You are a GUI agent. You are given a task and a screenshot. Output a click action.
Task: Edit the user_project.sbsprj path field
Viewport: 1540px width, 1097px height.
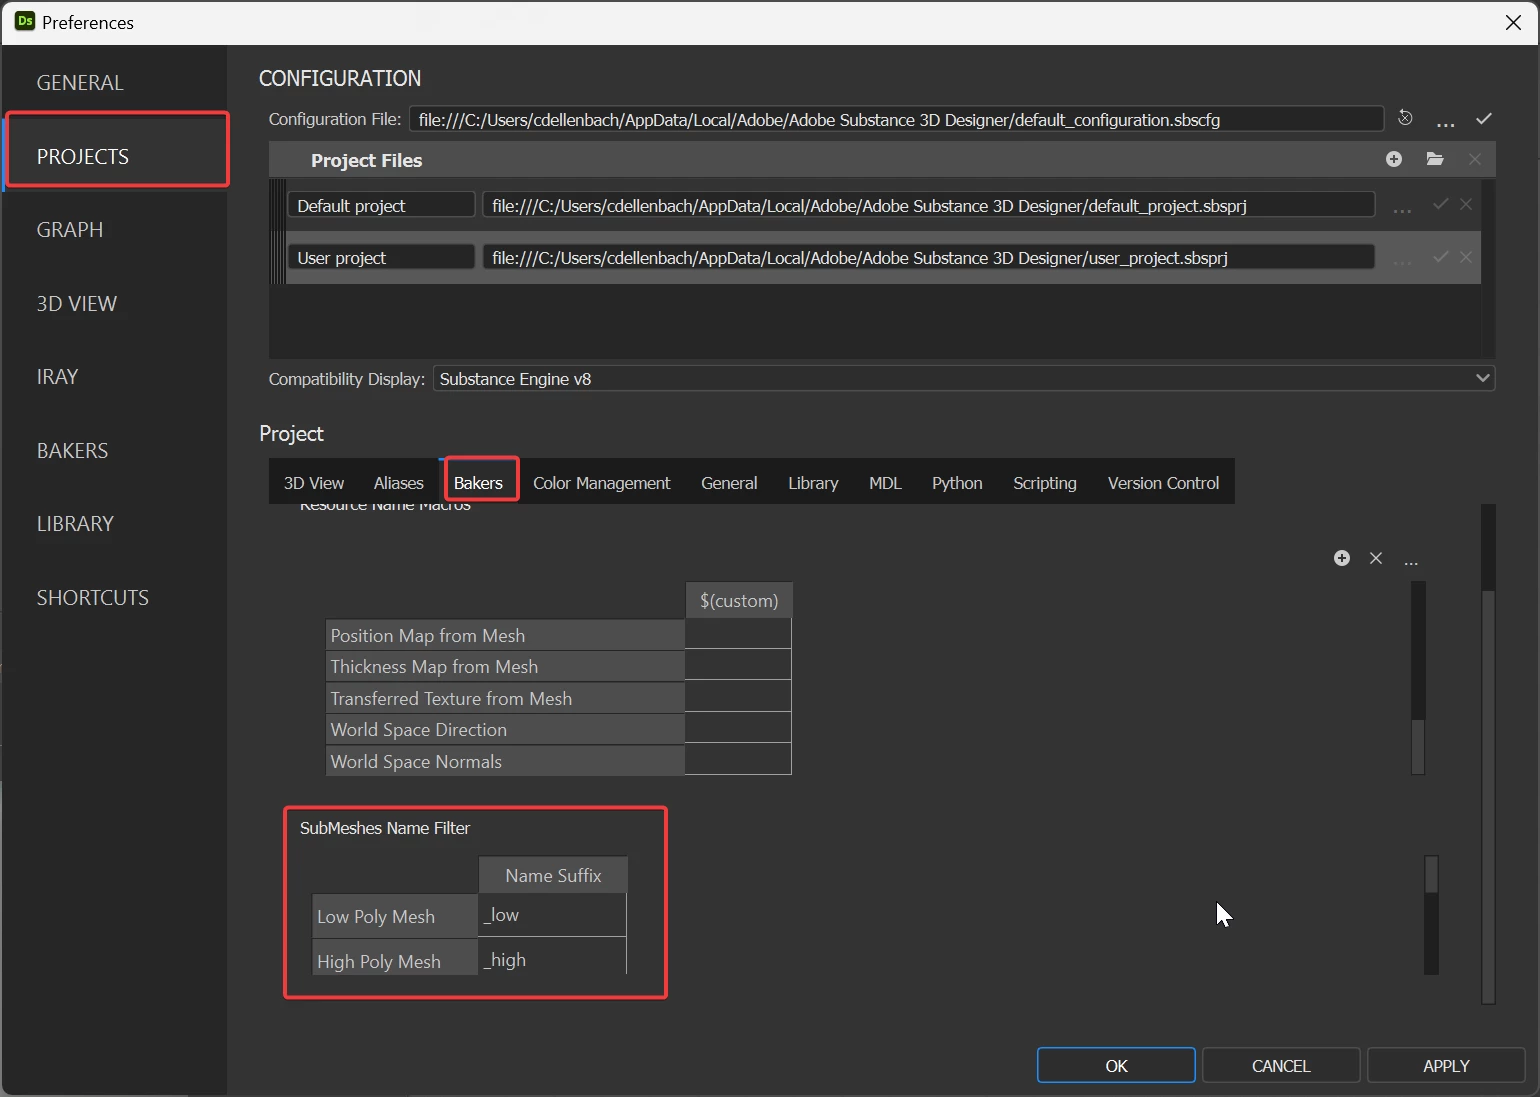pyautogui.click(x=929, y=257)
